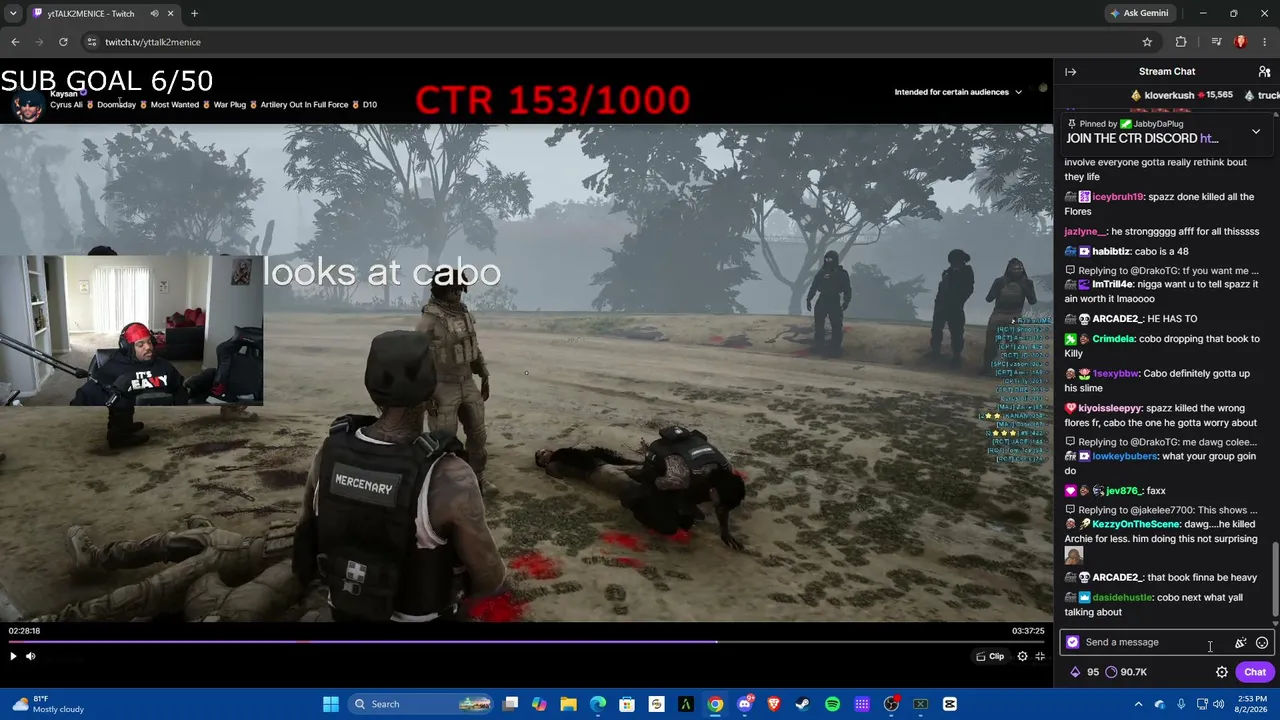Open Chrome extensions puzzle icon
Screen dimensions: 1280x720
(x=1181, y=42)
